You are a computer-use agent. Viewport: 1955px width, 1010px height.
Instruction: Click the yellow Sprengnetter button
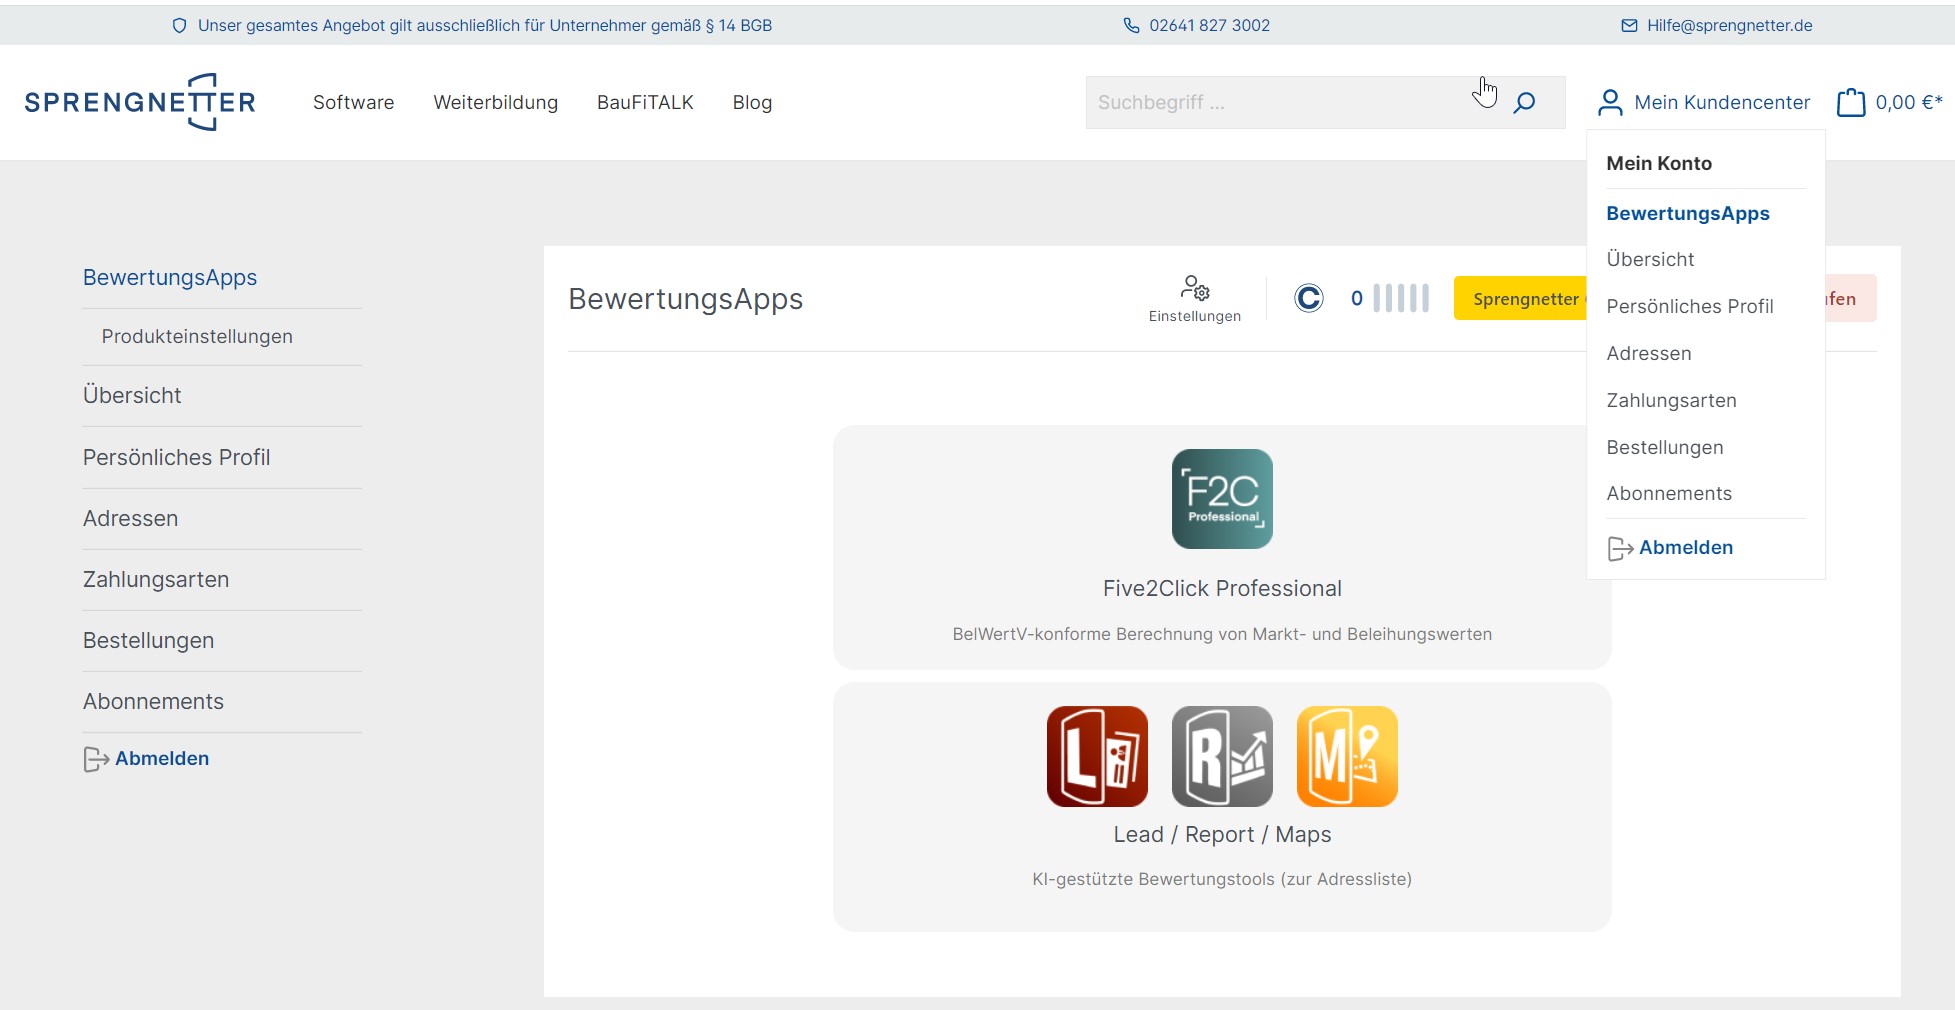(x=1520, y=299)
